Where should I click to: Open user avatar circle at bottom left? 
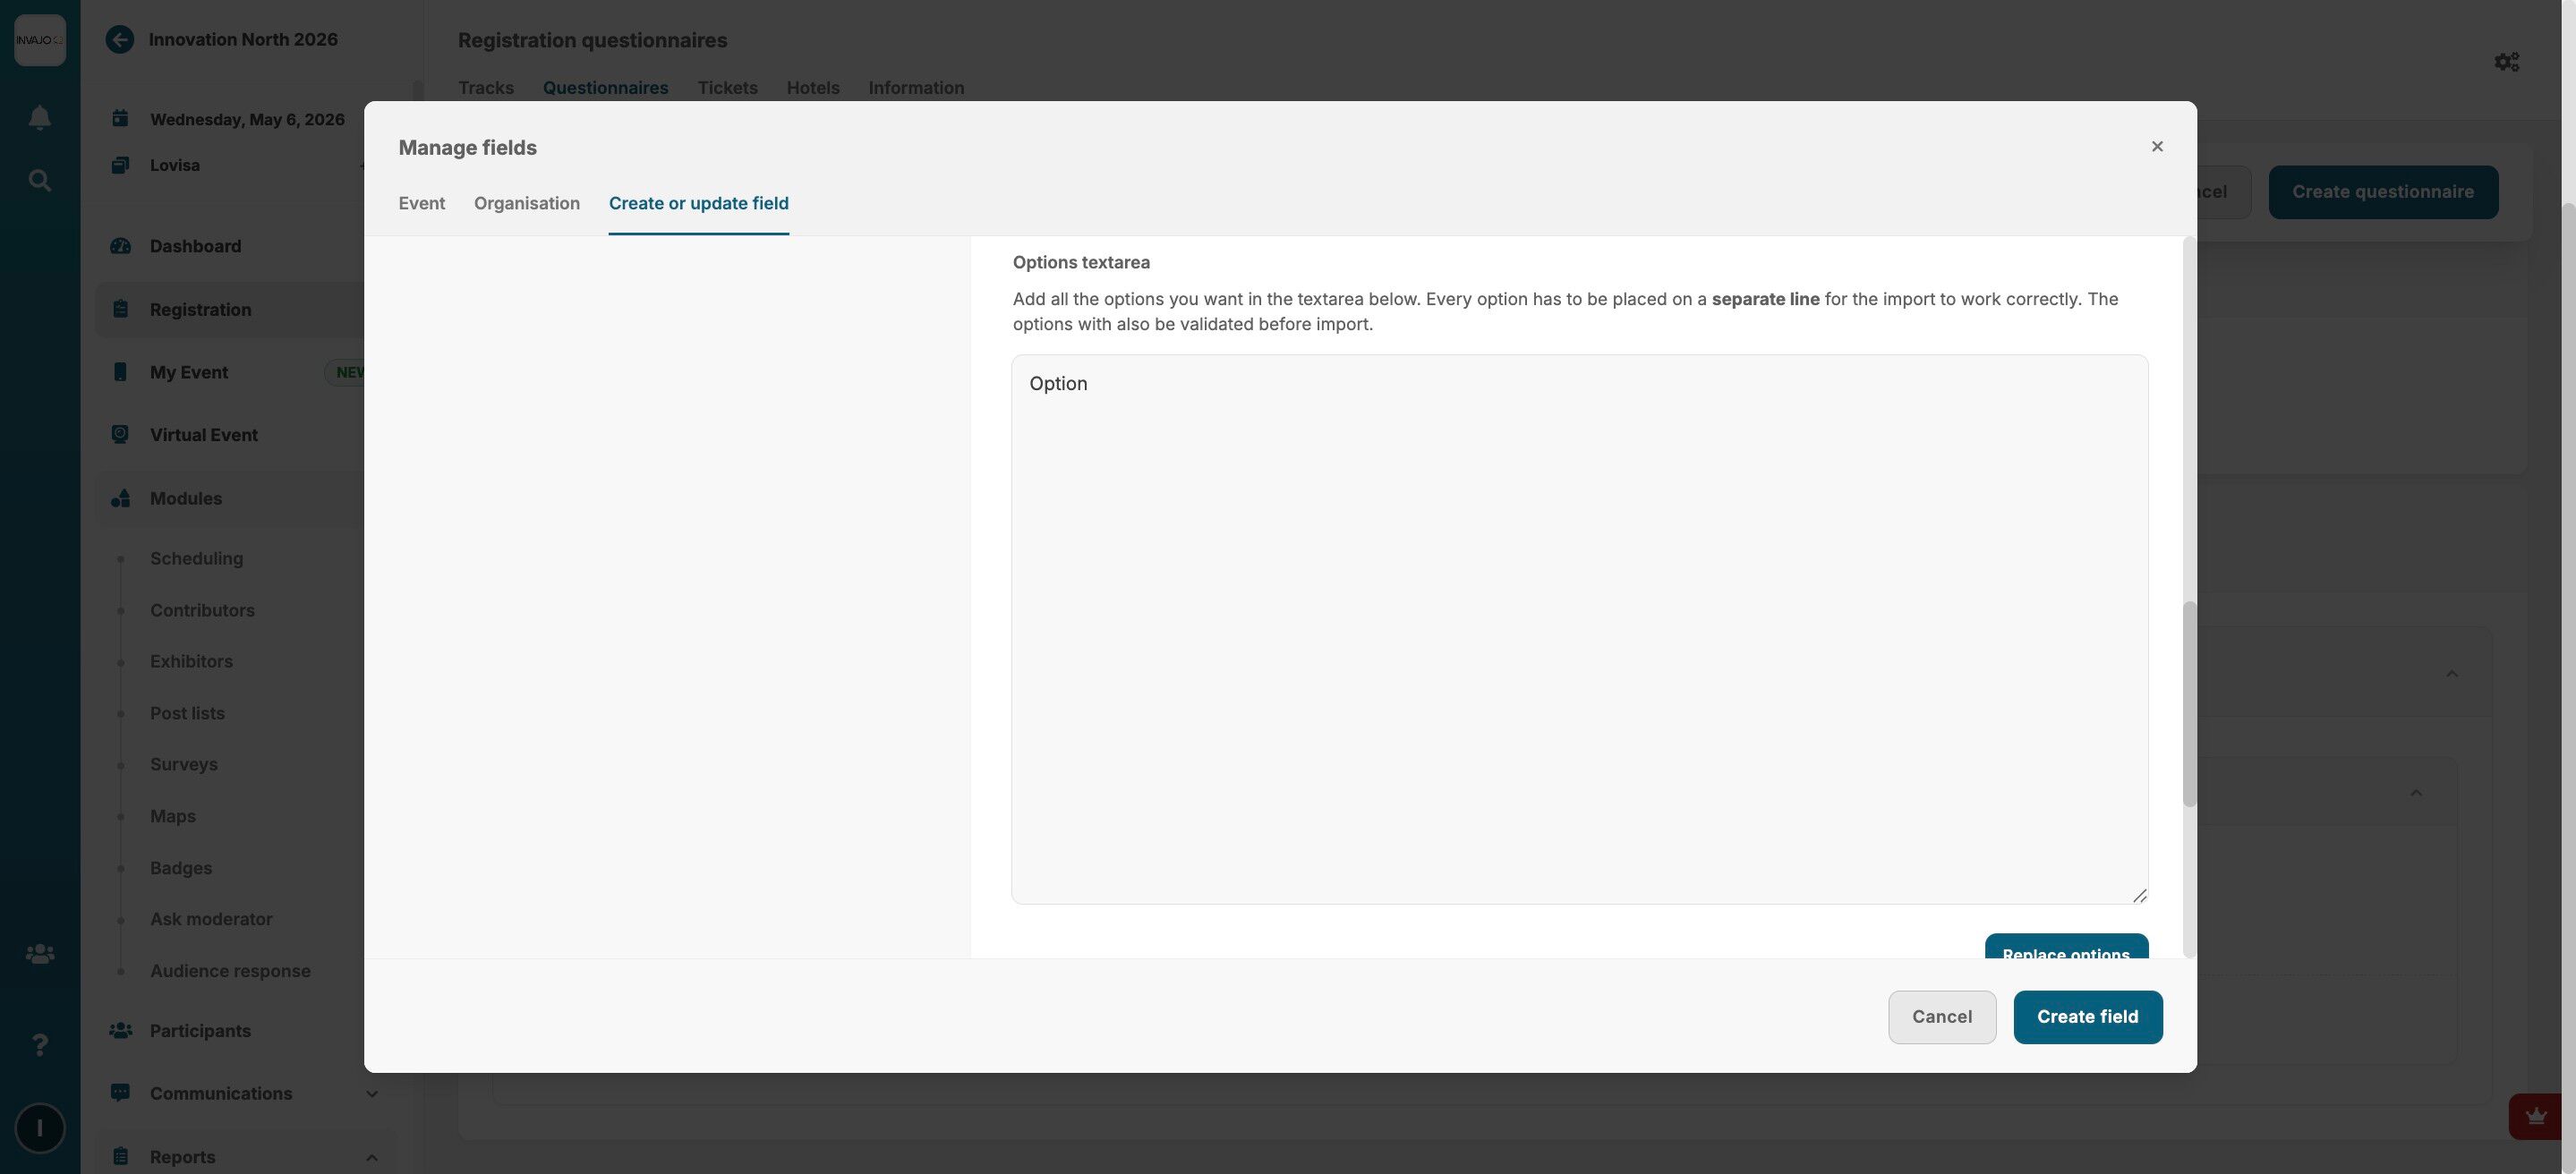39,1128
